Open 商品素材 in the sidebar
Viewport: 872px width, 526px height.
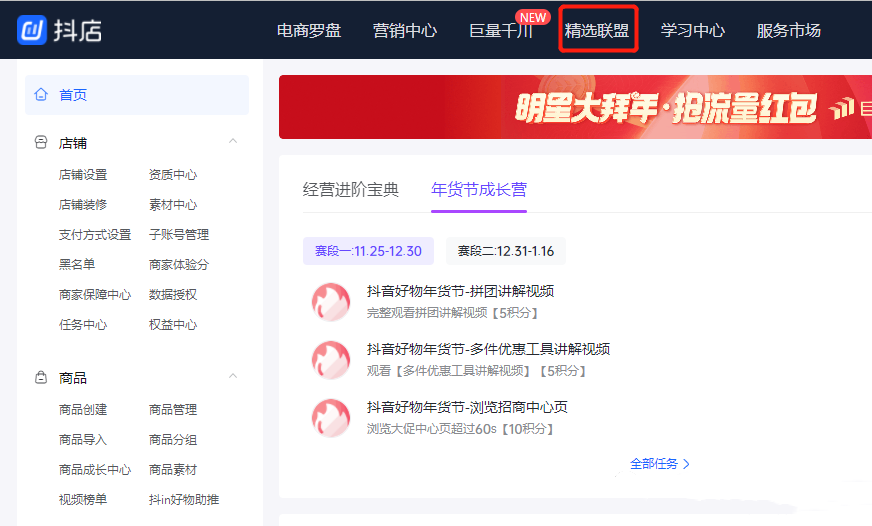click(173, 470)
